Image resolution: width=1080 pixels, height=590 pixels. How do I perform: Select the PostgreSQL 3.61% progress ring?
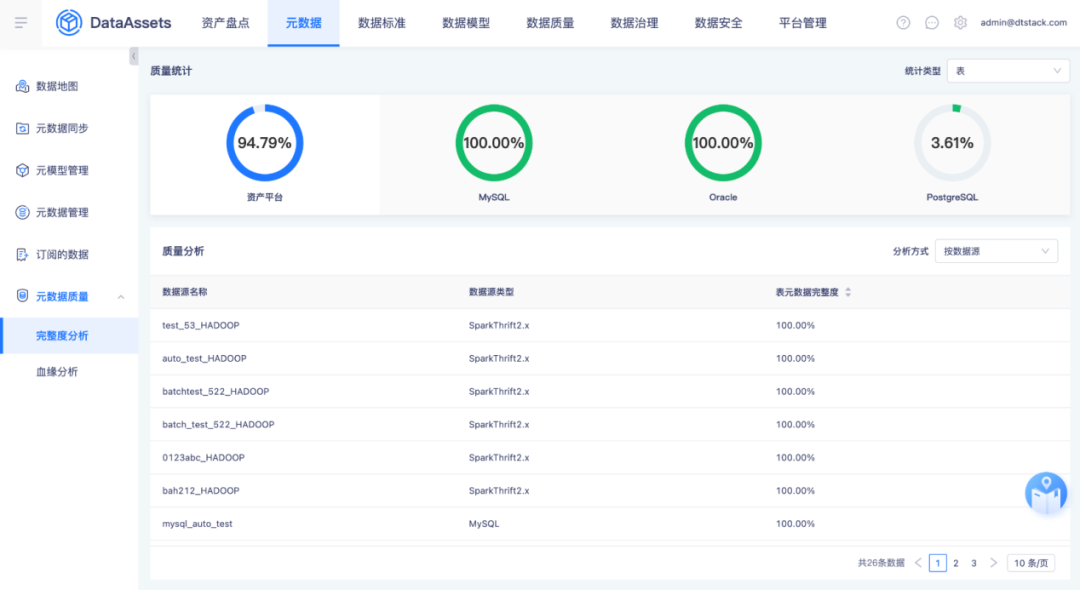(952, 143)
